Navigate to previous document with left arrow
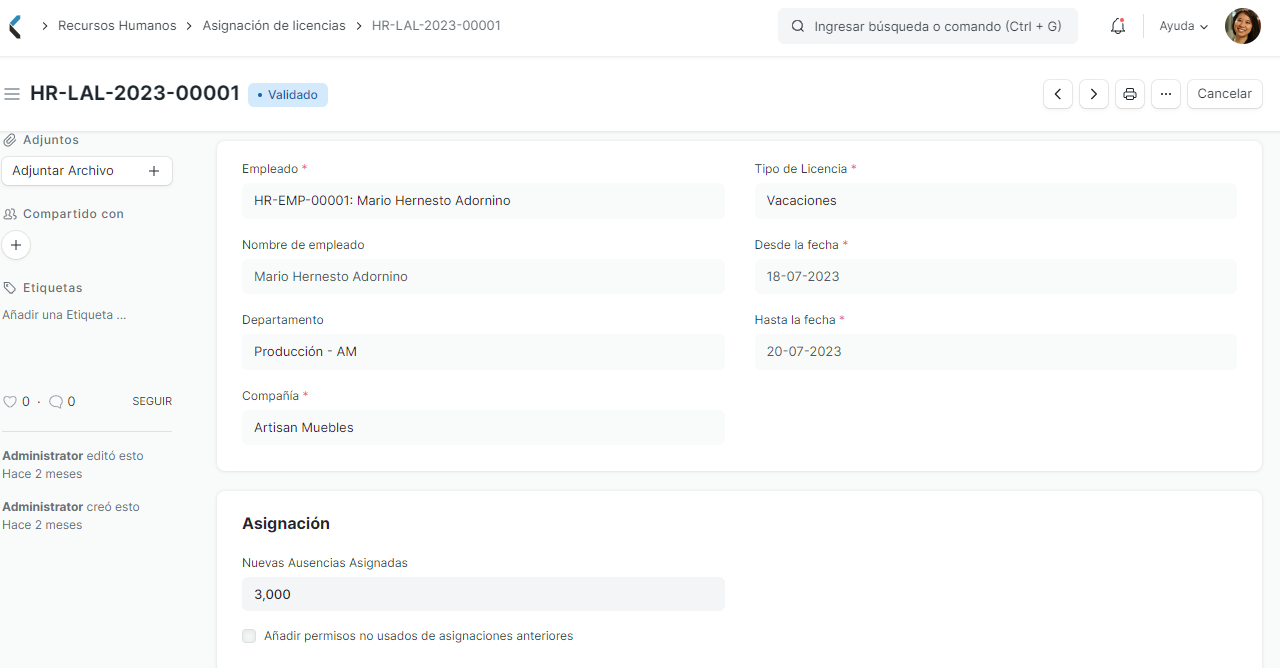The image size is (1280, 668). 1057,93
